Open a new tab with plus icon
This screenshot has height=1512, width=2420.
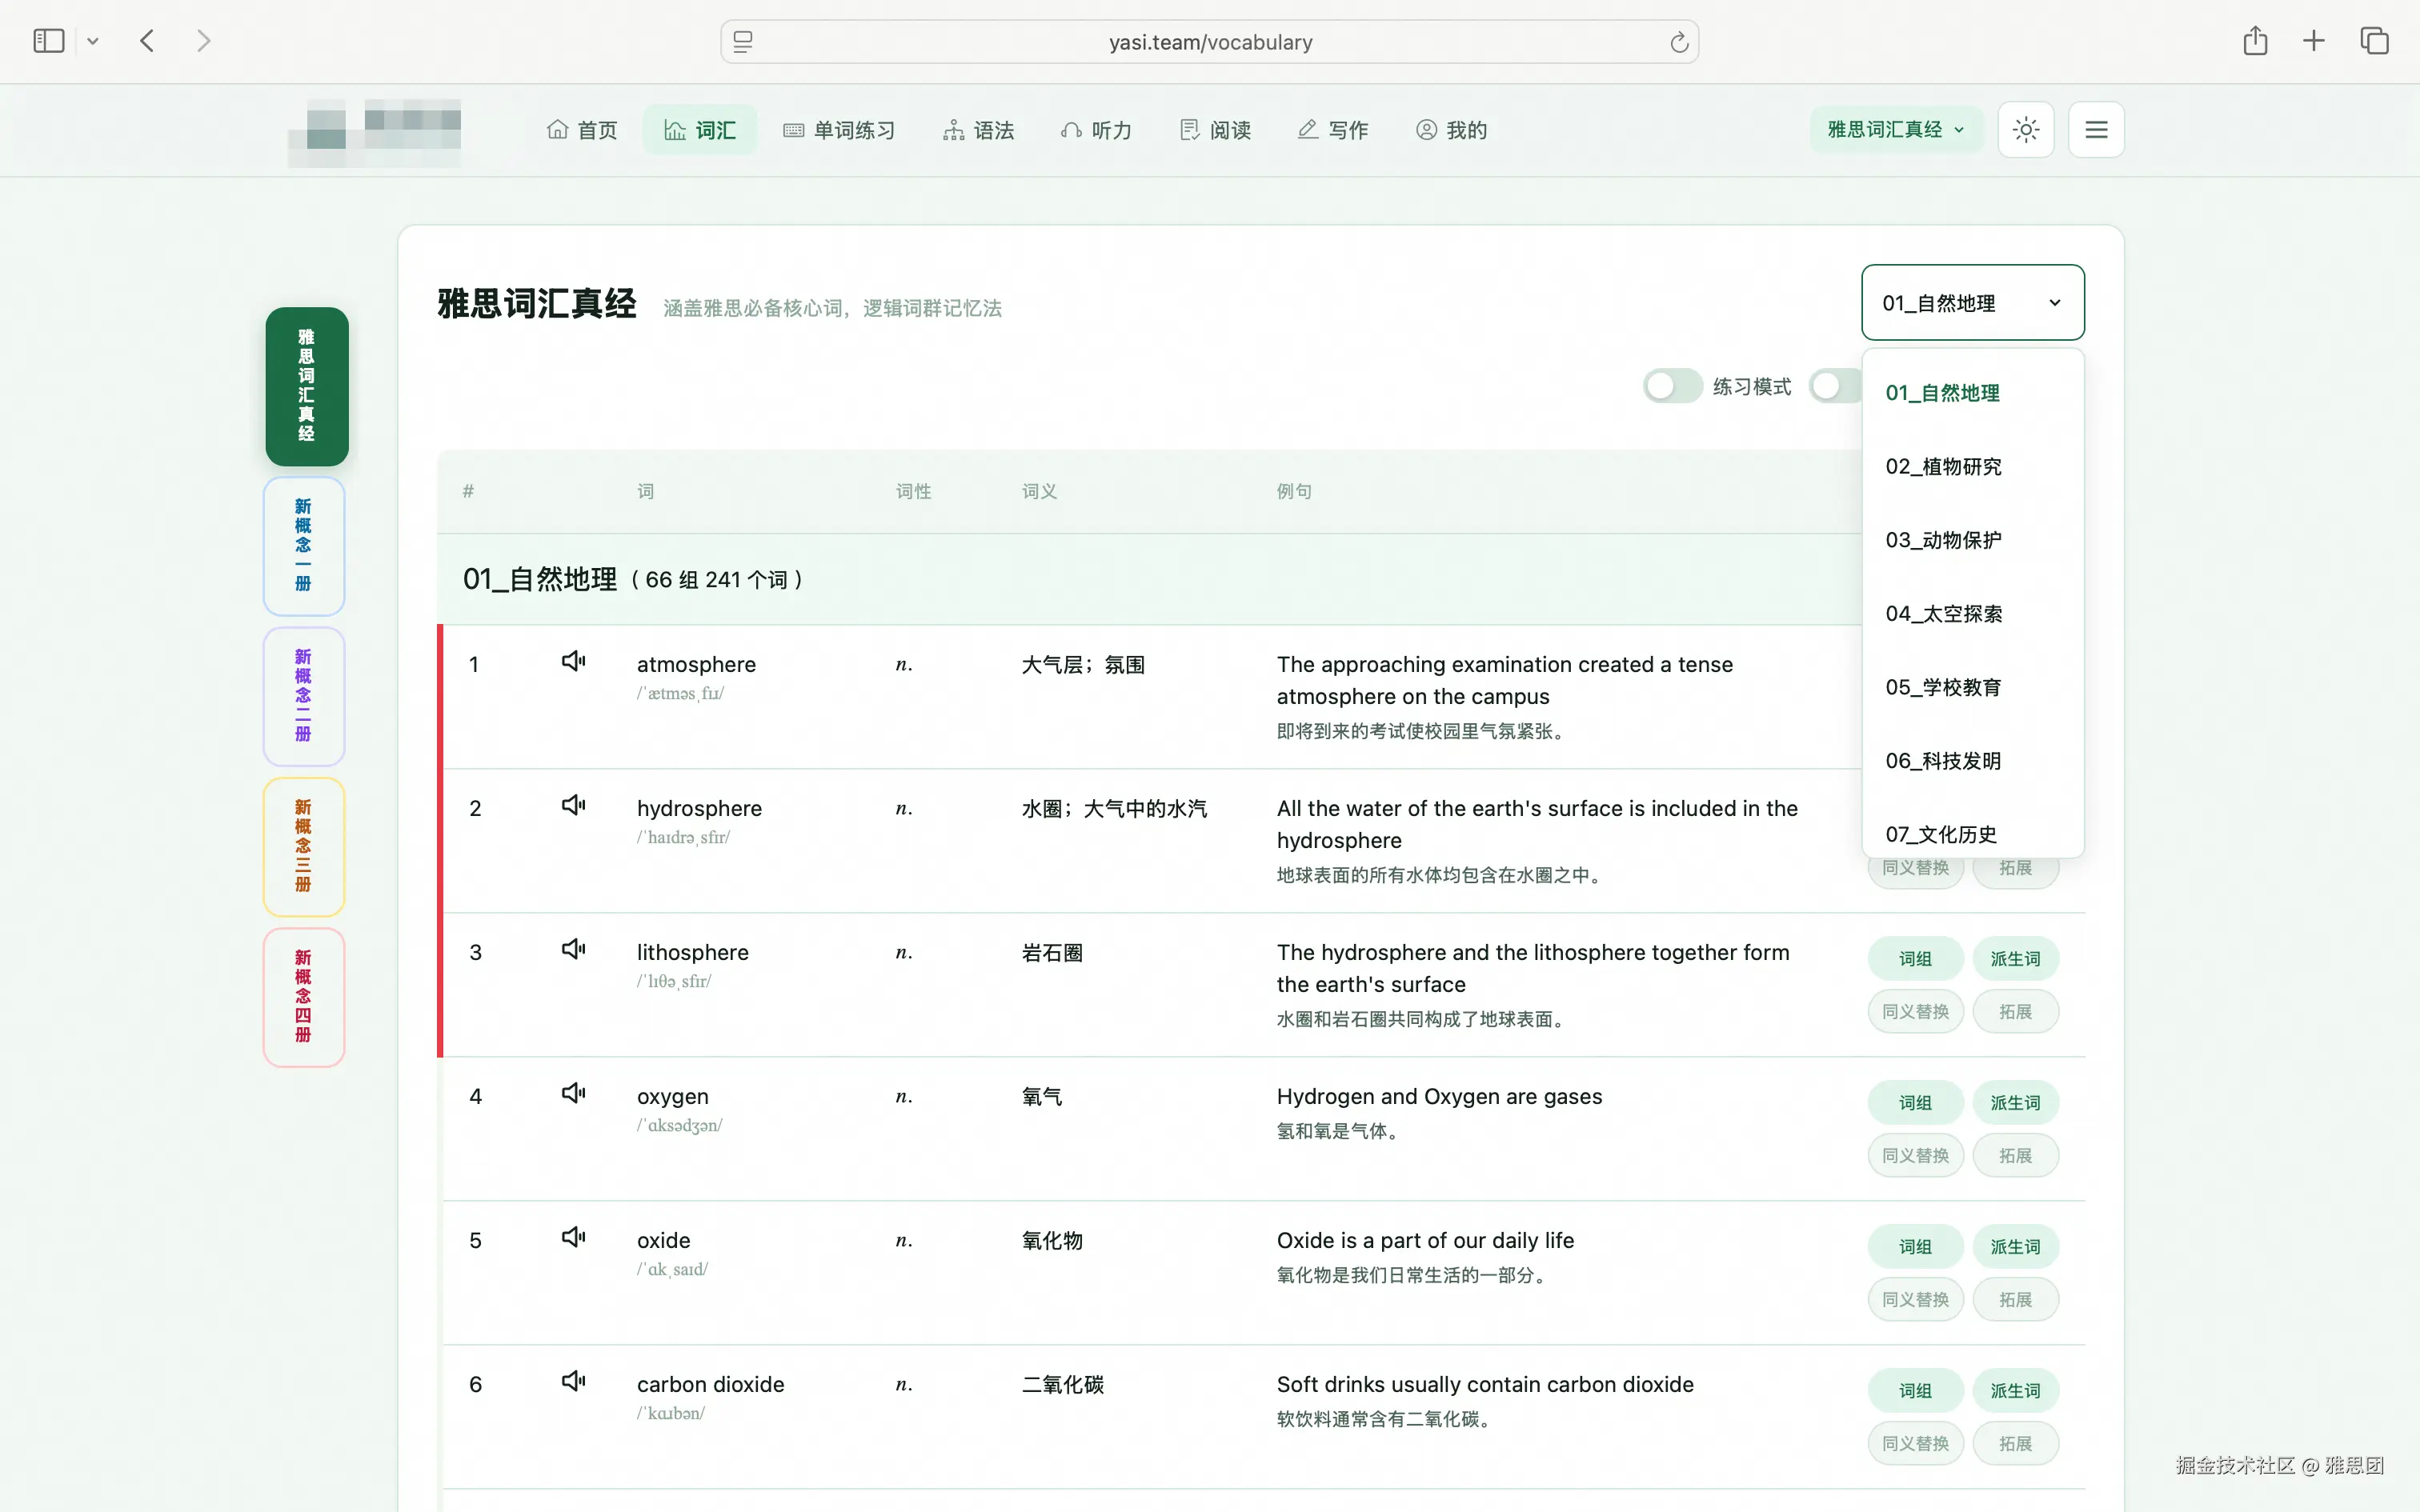(x=2314, y=41)
